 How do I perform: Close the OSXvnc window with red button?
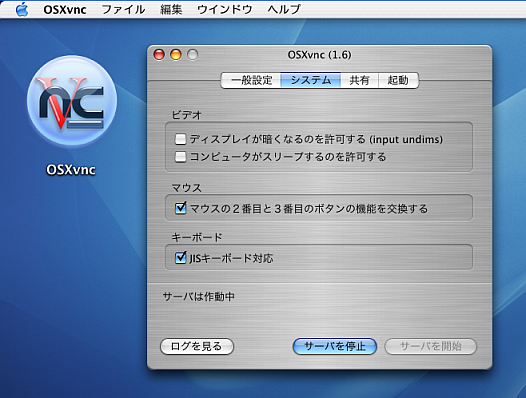click(159, 55)
